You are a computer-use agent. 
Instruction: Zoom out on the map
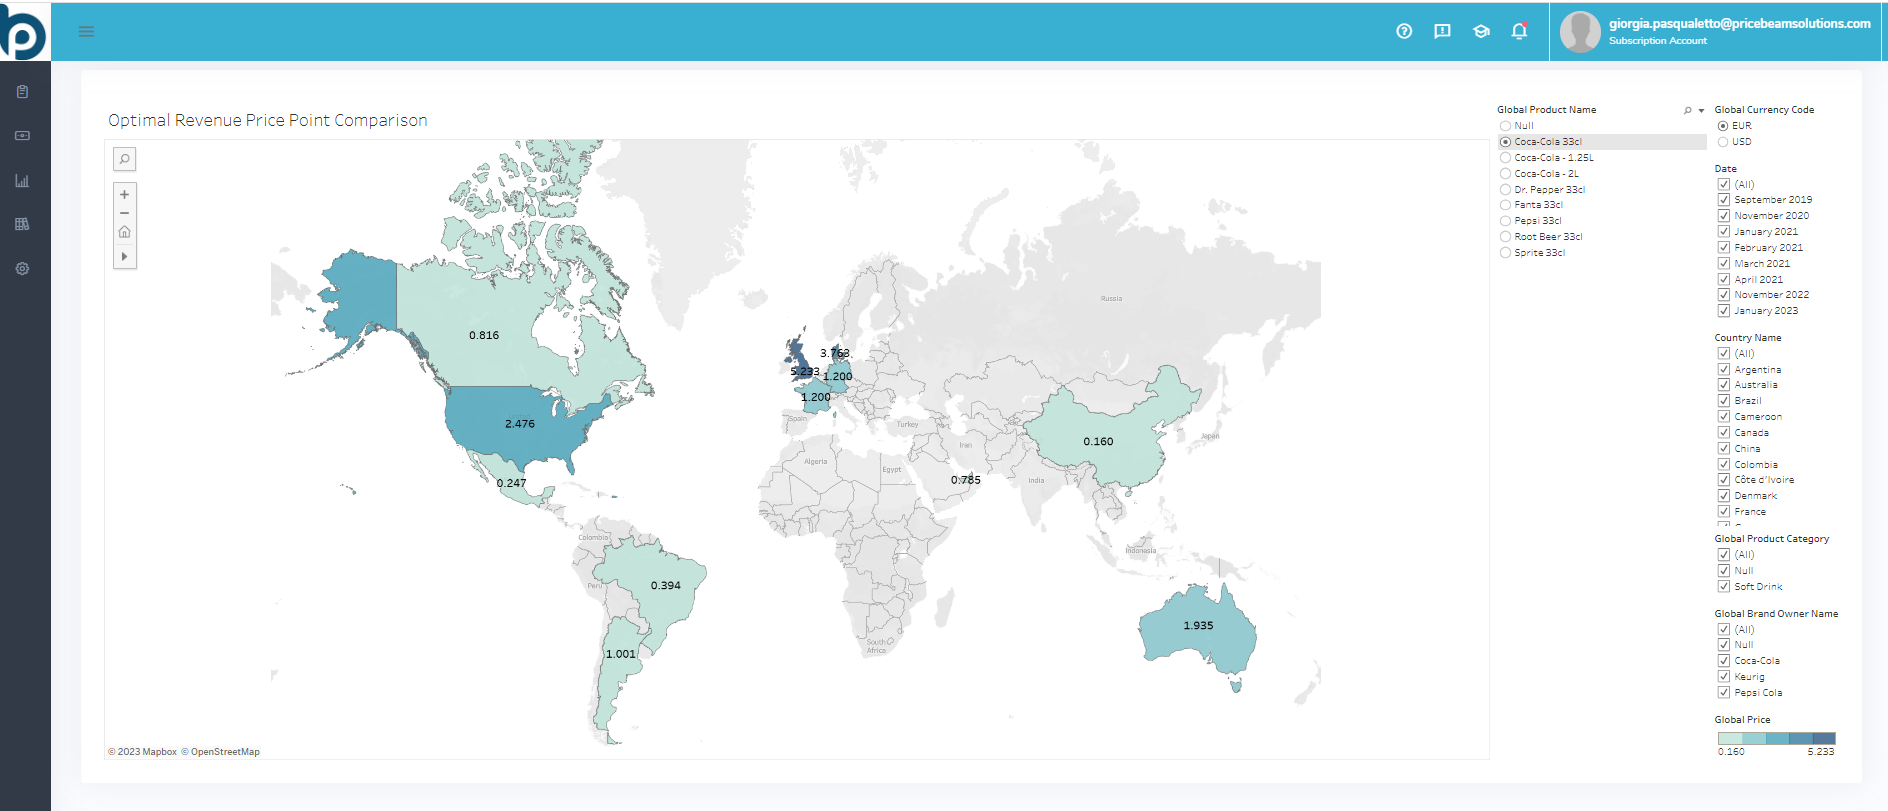[x=124, y=213]
